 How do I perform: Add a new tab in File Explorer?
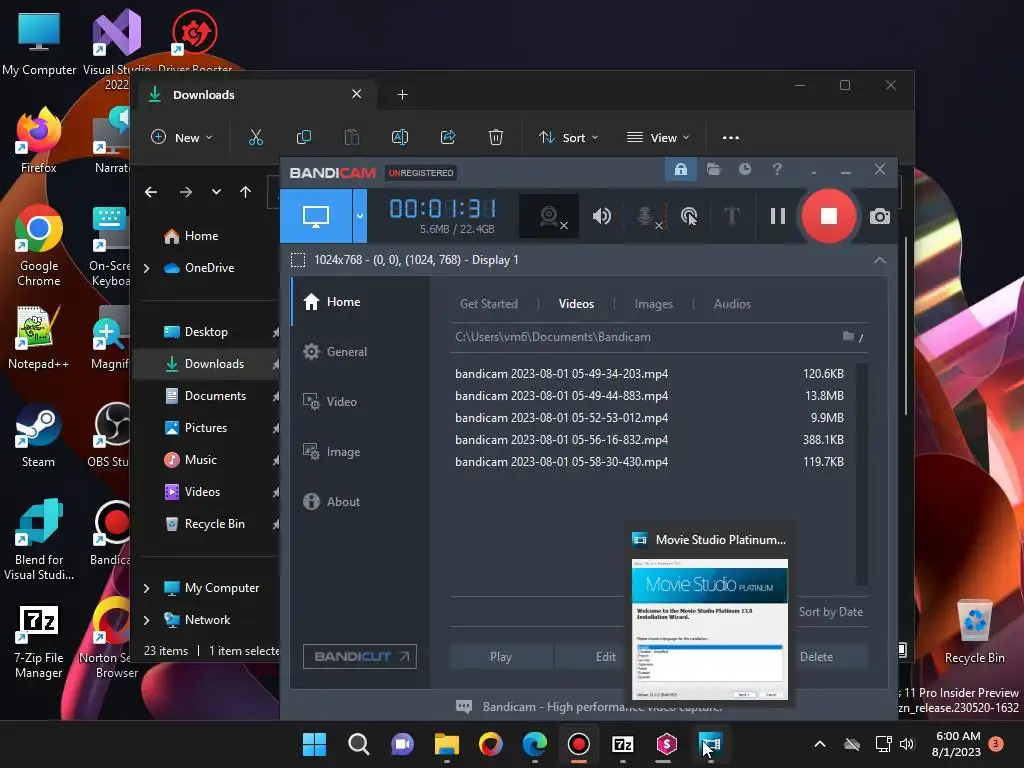(402, 95)
